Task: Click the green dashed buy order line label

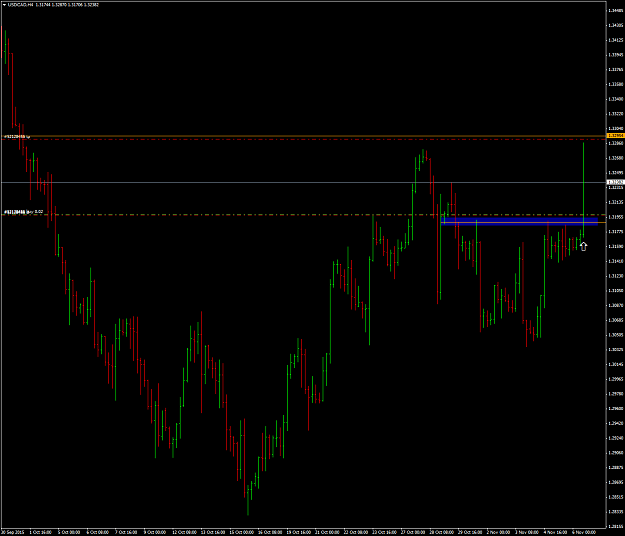Action: (23, 212)
